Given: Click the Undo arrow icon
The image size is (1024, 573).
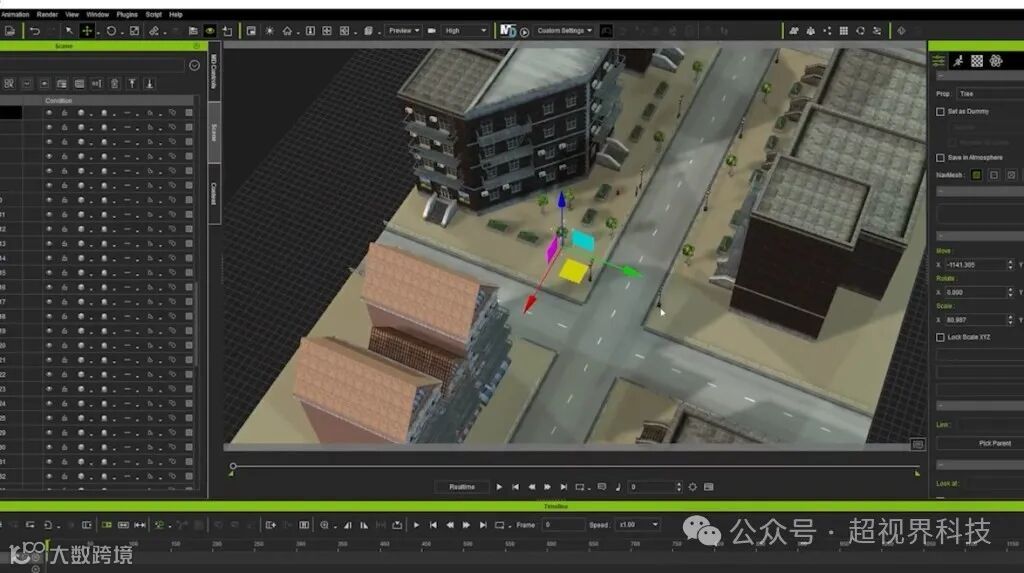Looking at the screenshot, I should [35, 31].
